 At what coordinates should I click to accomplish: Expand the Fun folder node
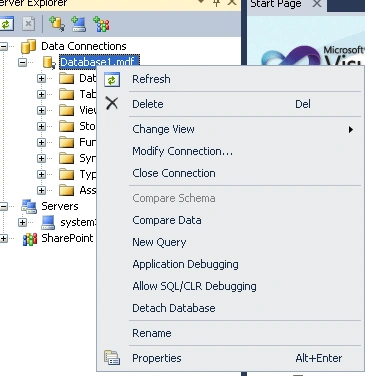point(41,142)
